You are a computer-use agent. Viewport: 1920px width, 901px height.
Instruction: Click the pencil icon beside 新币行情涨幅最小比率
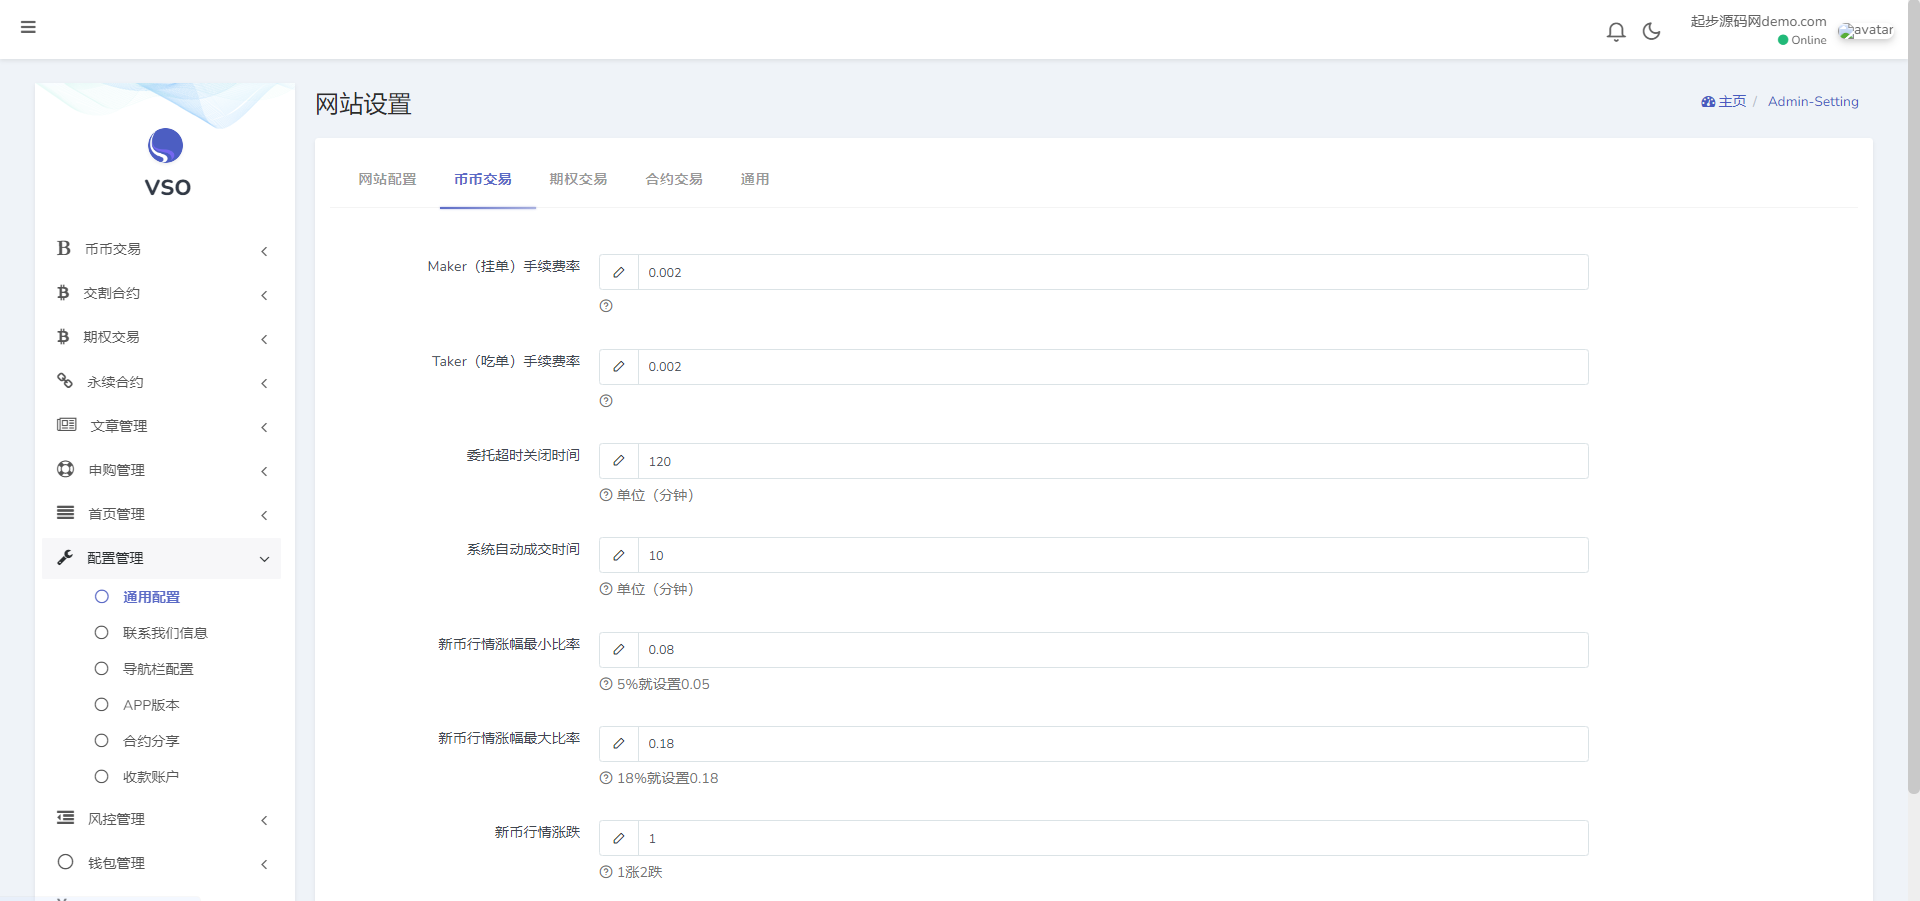[x=619, y=650]
